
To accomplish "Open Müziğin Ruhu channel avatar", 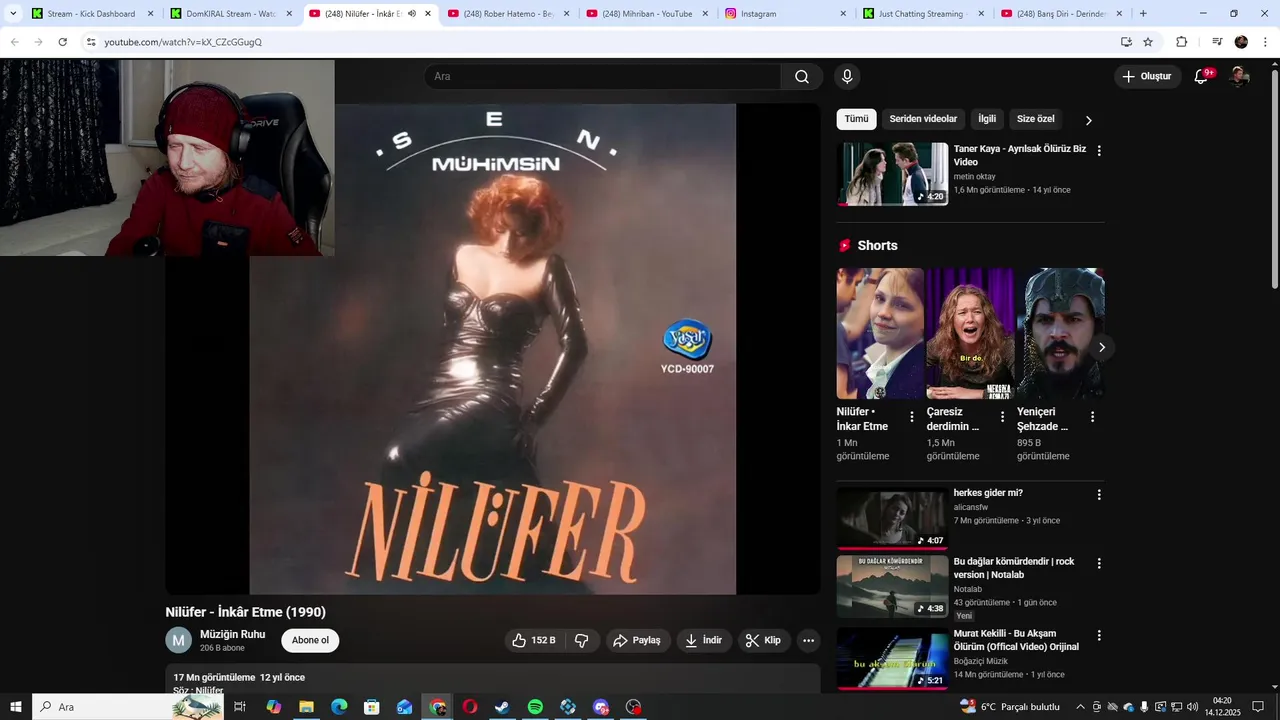I will pyautogui.click(x=178, y=640).
